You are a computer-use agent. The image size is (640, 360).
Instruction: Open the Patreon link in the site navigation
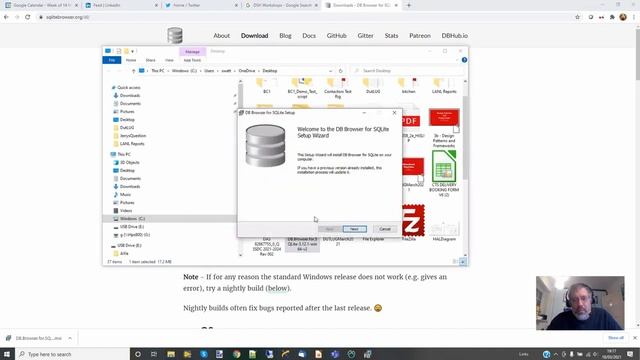pos(420,36)
